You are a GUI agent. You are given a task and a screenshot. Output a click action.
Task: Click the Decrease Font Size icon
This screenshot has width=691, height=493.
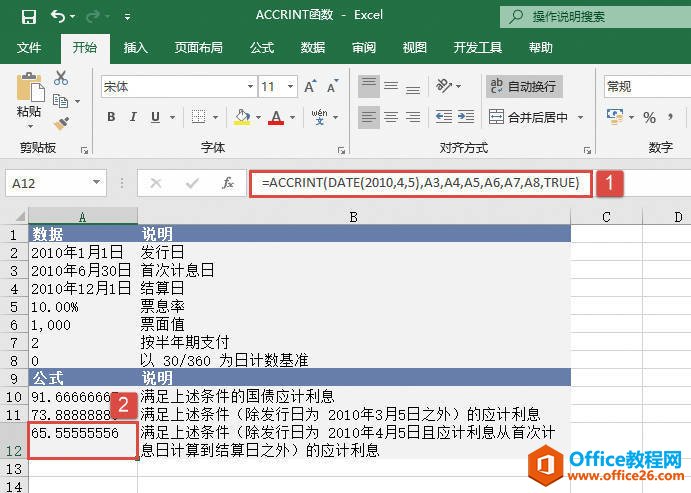(x=333, y=86)
